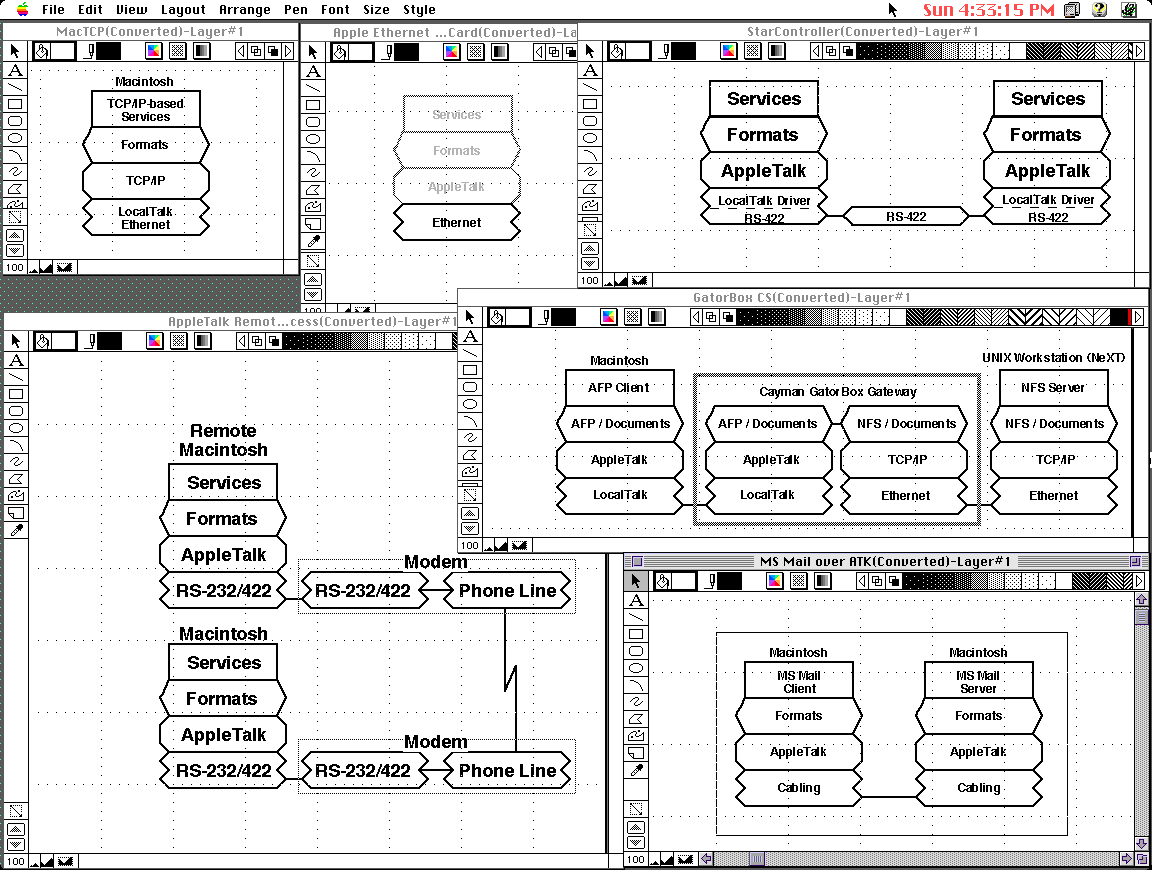Open the Balloon Help menu icon
1152x870 pixels.
(1099, 10)
